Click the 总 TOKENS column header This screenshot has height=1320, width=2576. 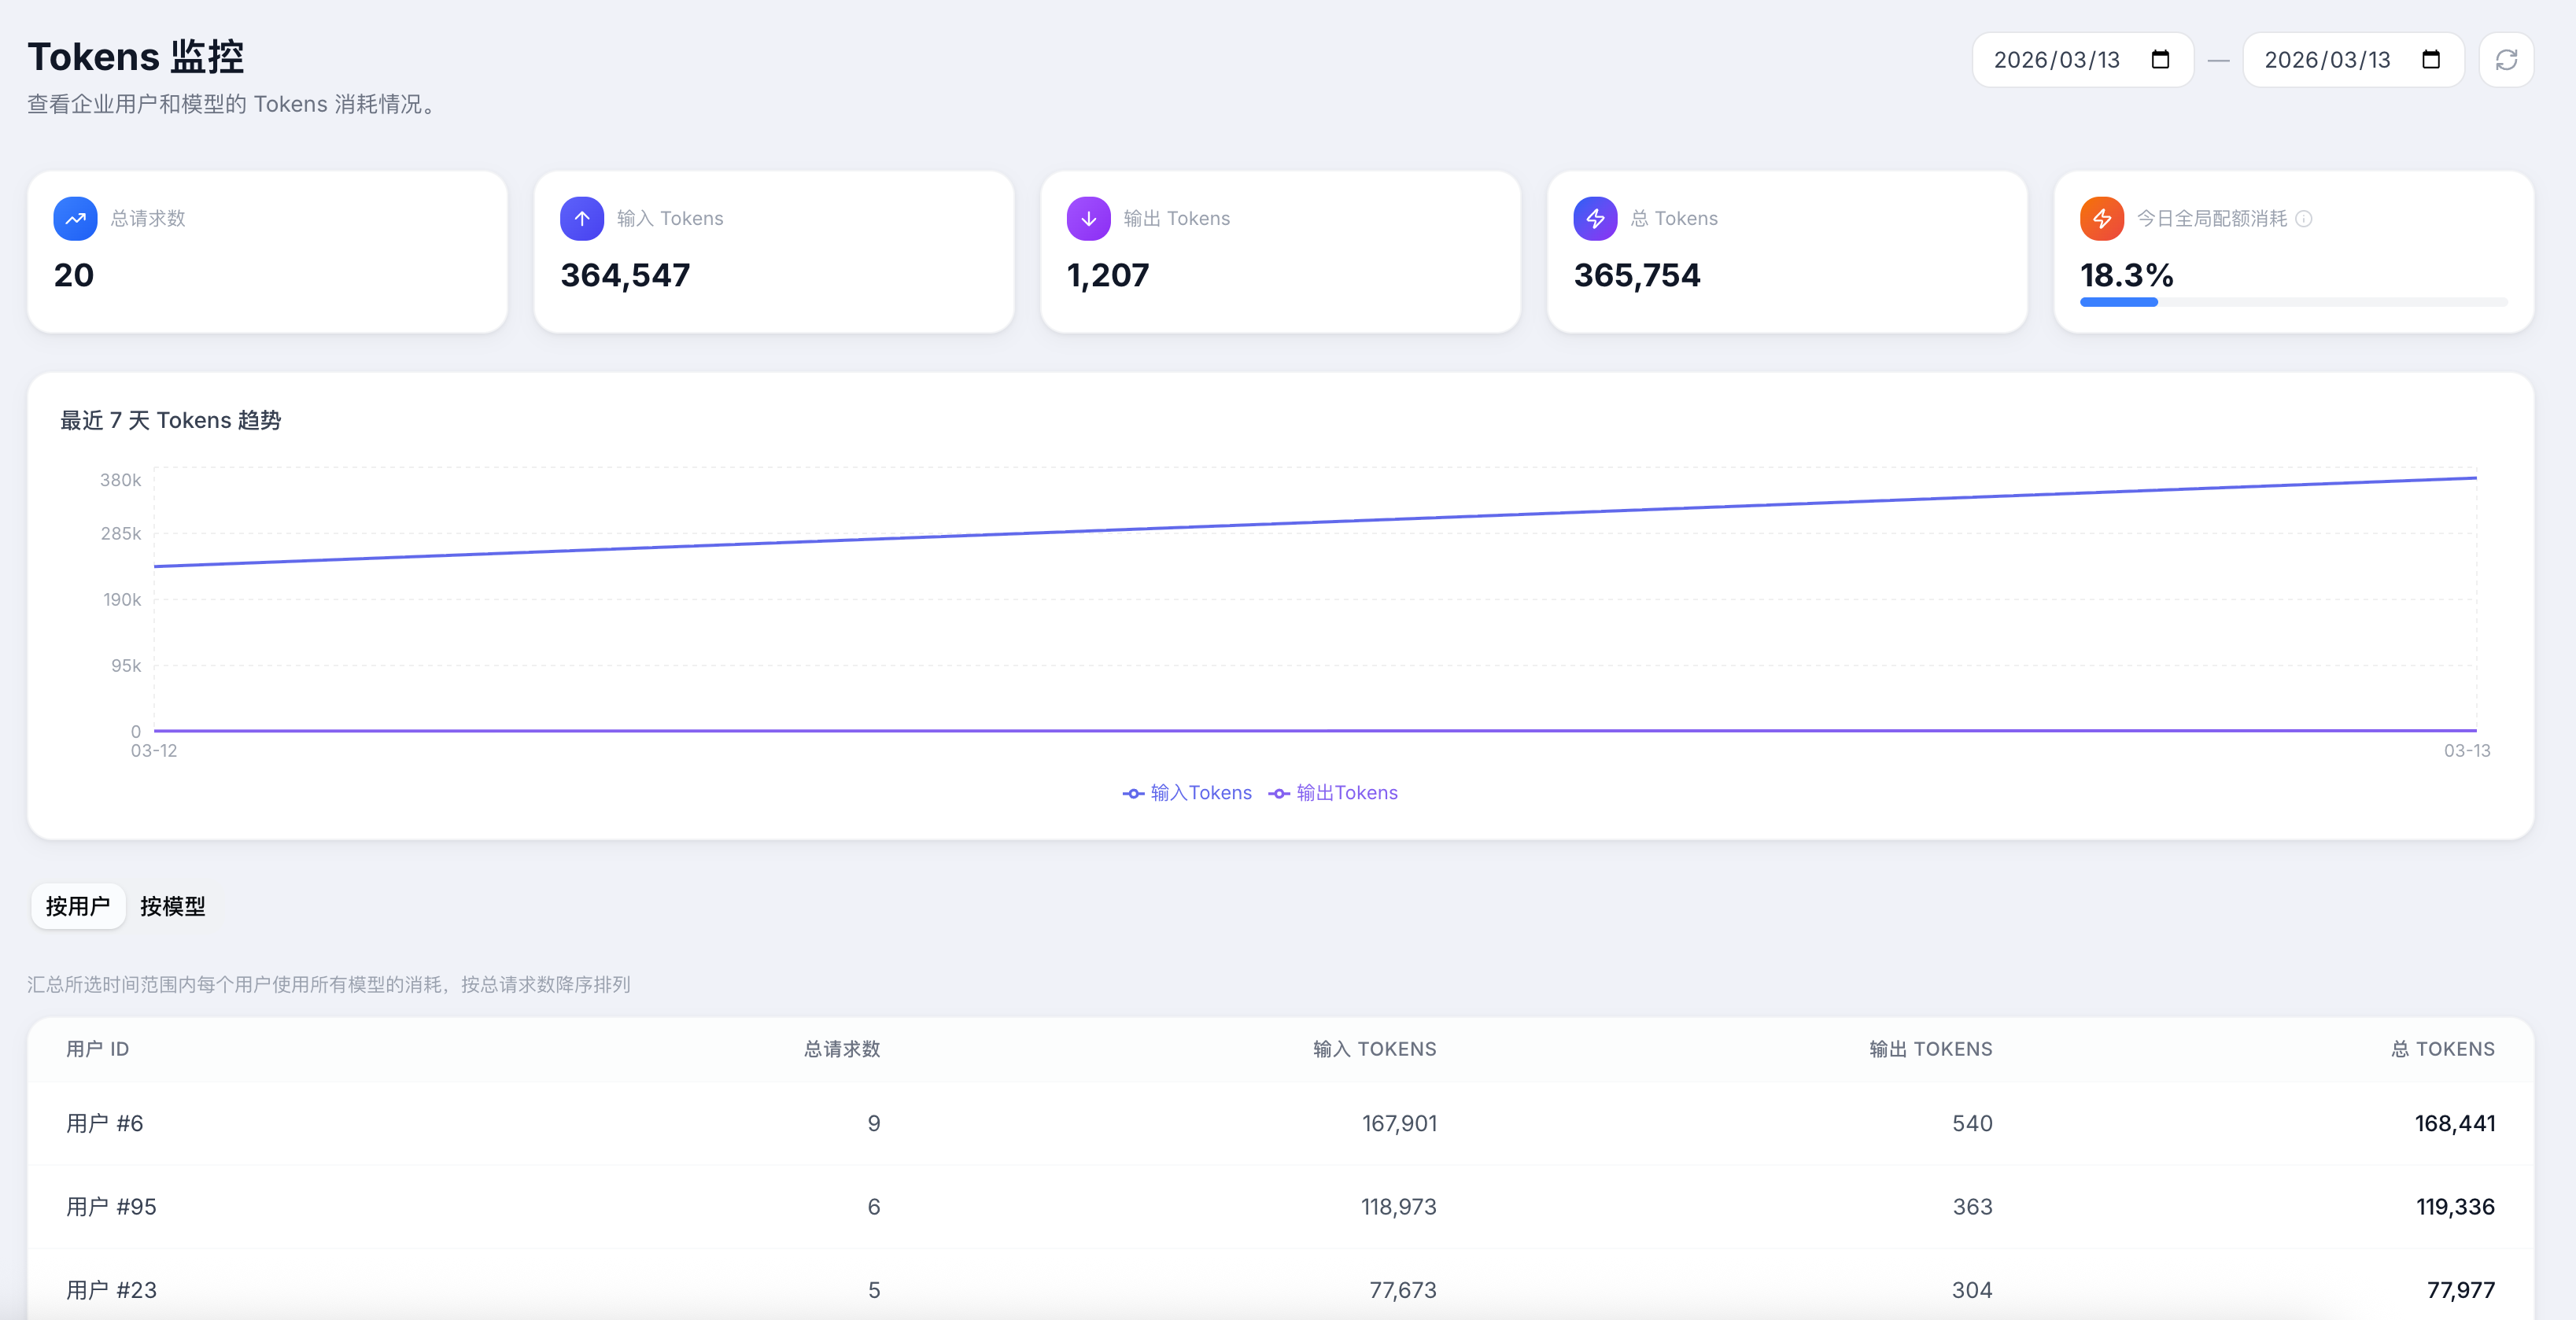(x=2442, y=1049)
